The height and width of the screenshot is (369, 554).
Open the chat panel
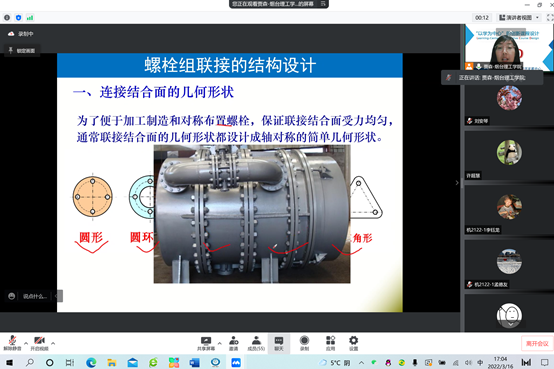pyautogui.click(x=279, y=343)
